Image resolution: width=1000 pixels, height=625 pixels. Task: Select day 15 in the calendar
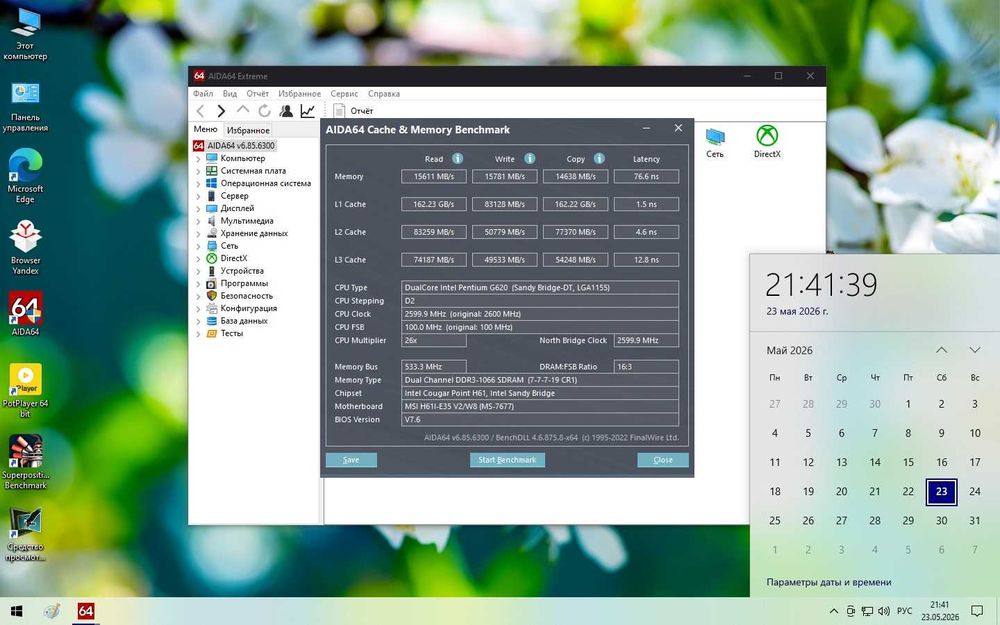point(908,462)
